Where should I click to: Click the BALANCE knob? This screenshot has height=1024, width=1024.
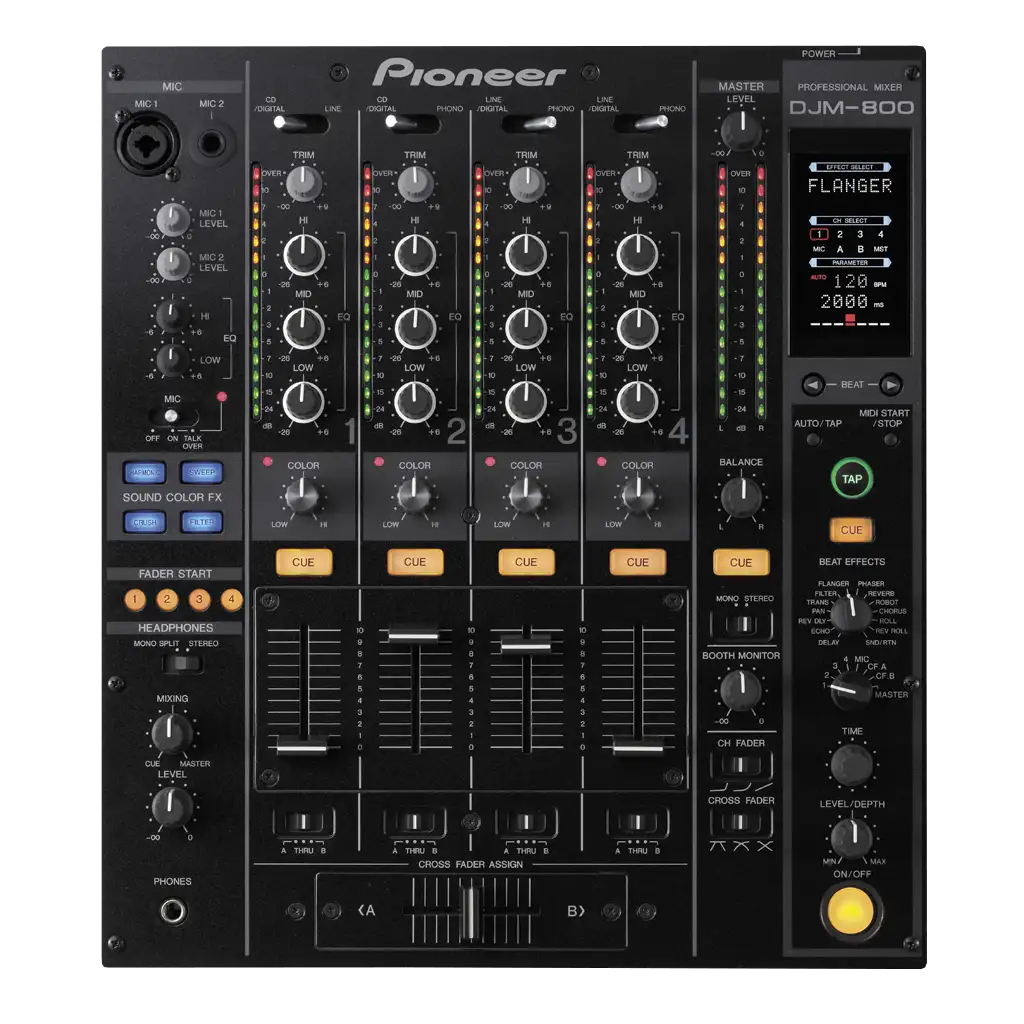coord(741,497)
